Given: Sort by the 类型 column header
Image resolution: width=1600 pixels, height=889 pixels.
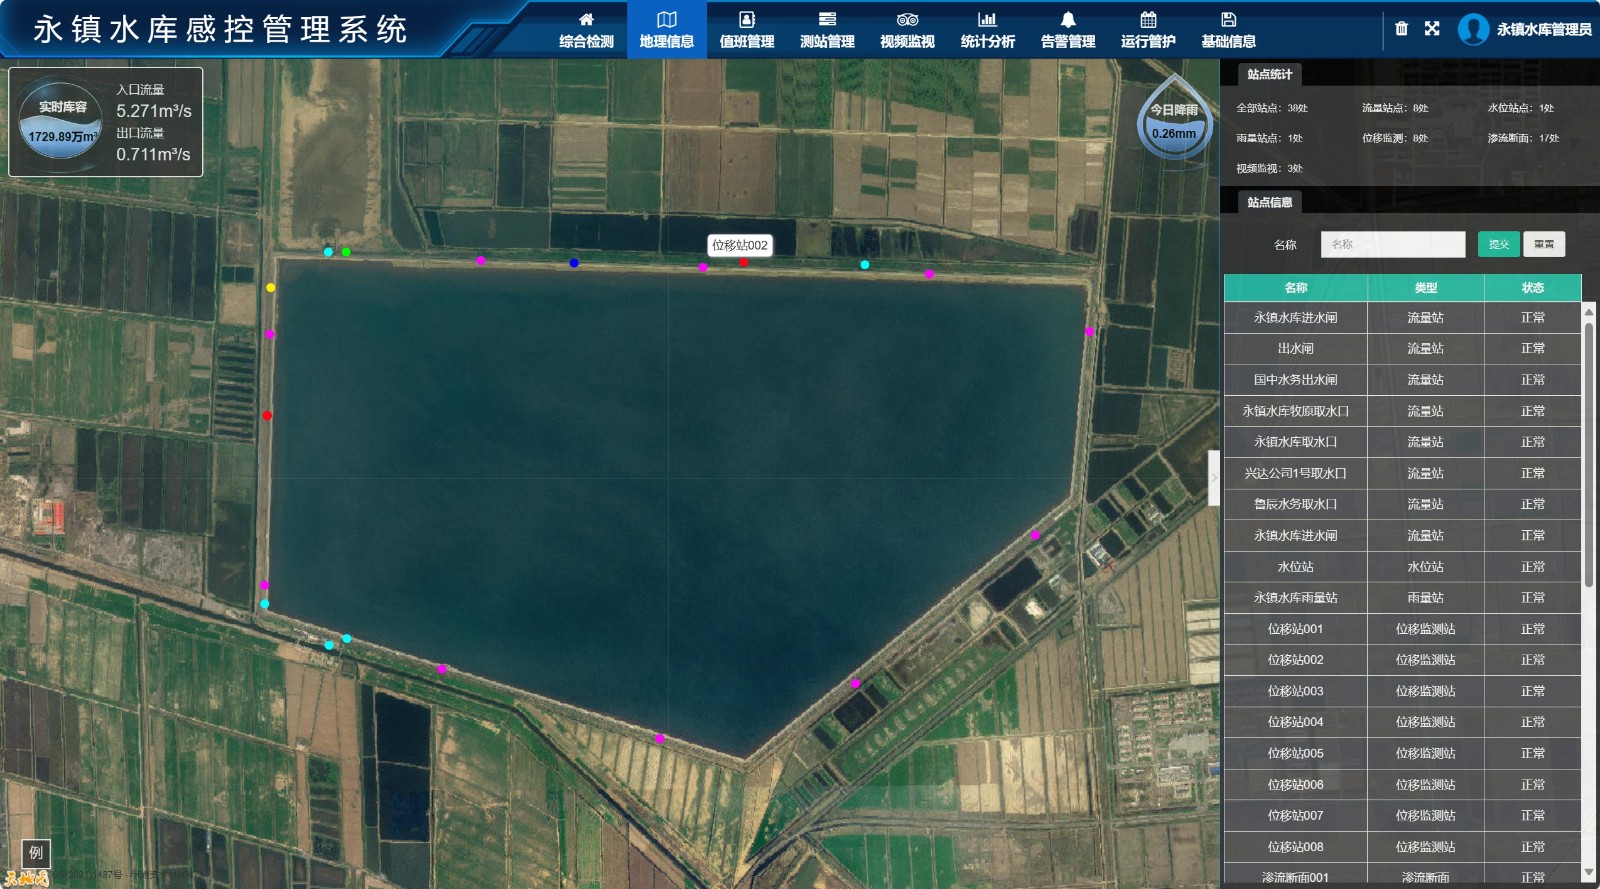Looking at the screenshot, I should tap(1426, 288).
